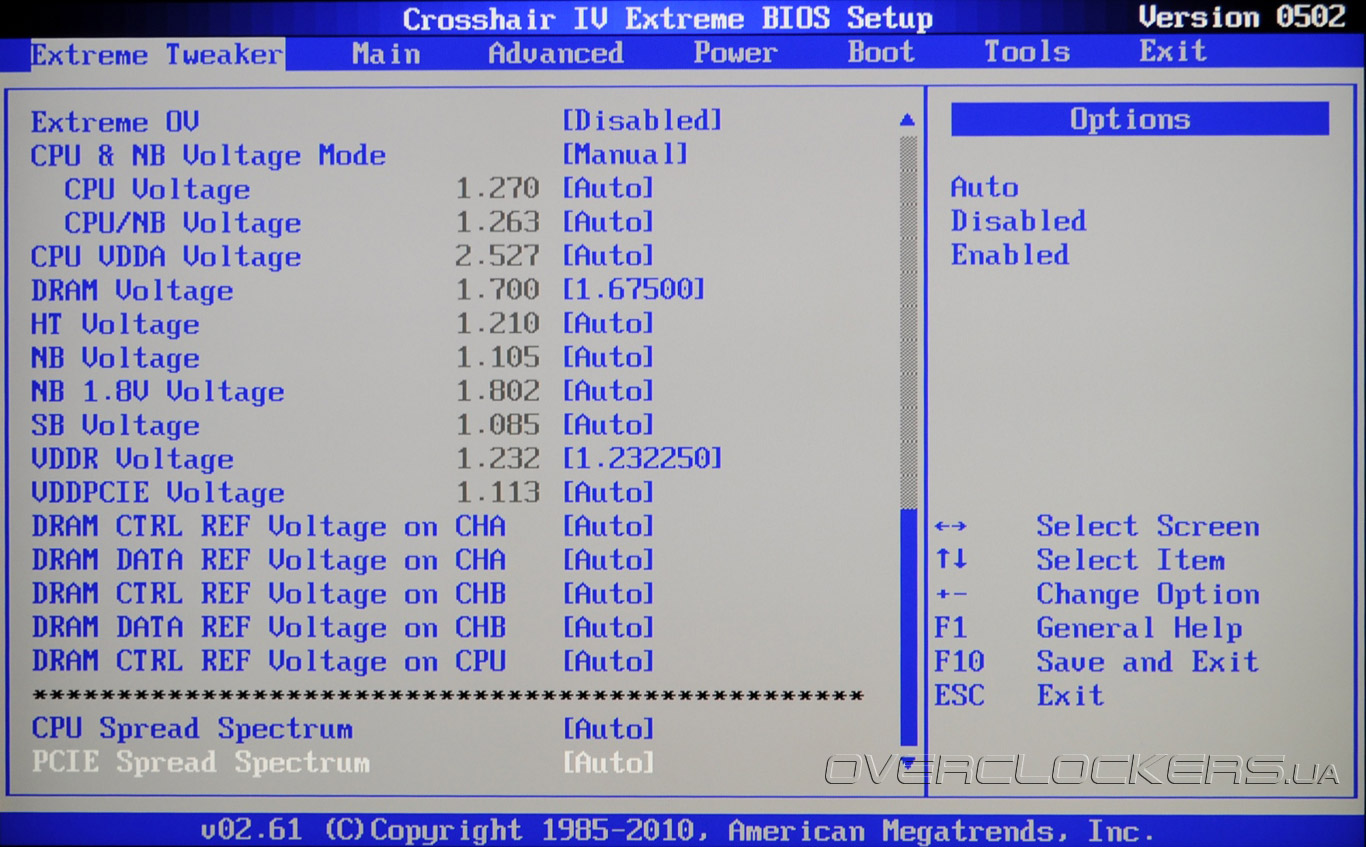Click the F10 Save and Exit hint
Viewport: 1366px width, 847px height.
coord(1096,662)
